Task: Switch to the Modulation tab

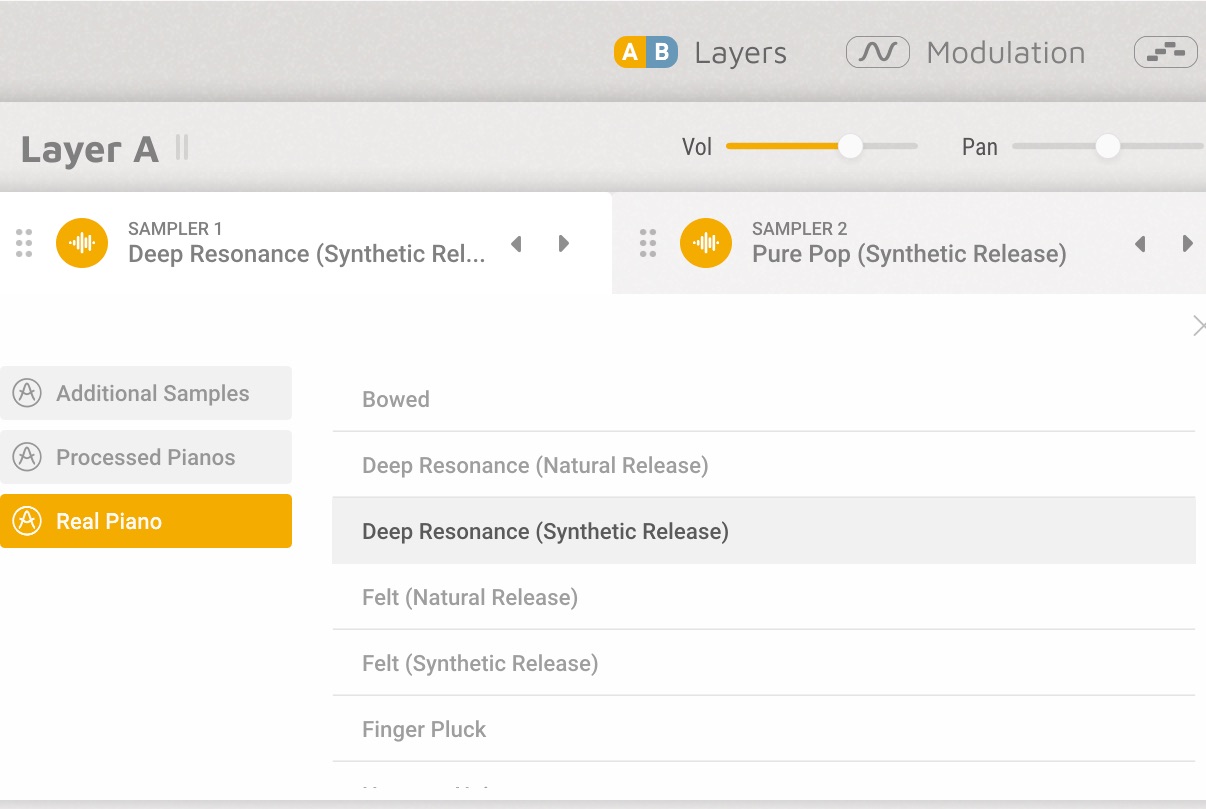Action: (1005, 53)
